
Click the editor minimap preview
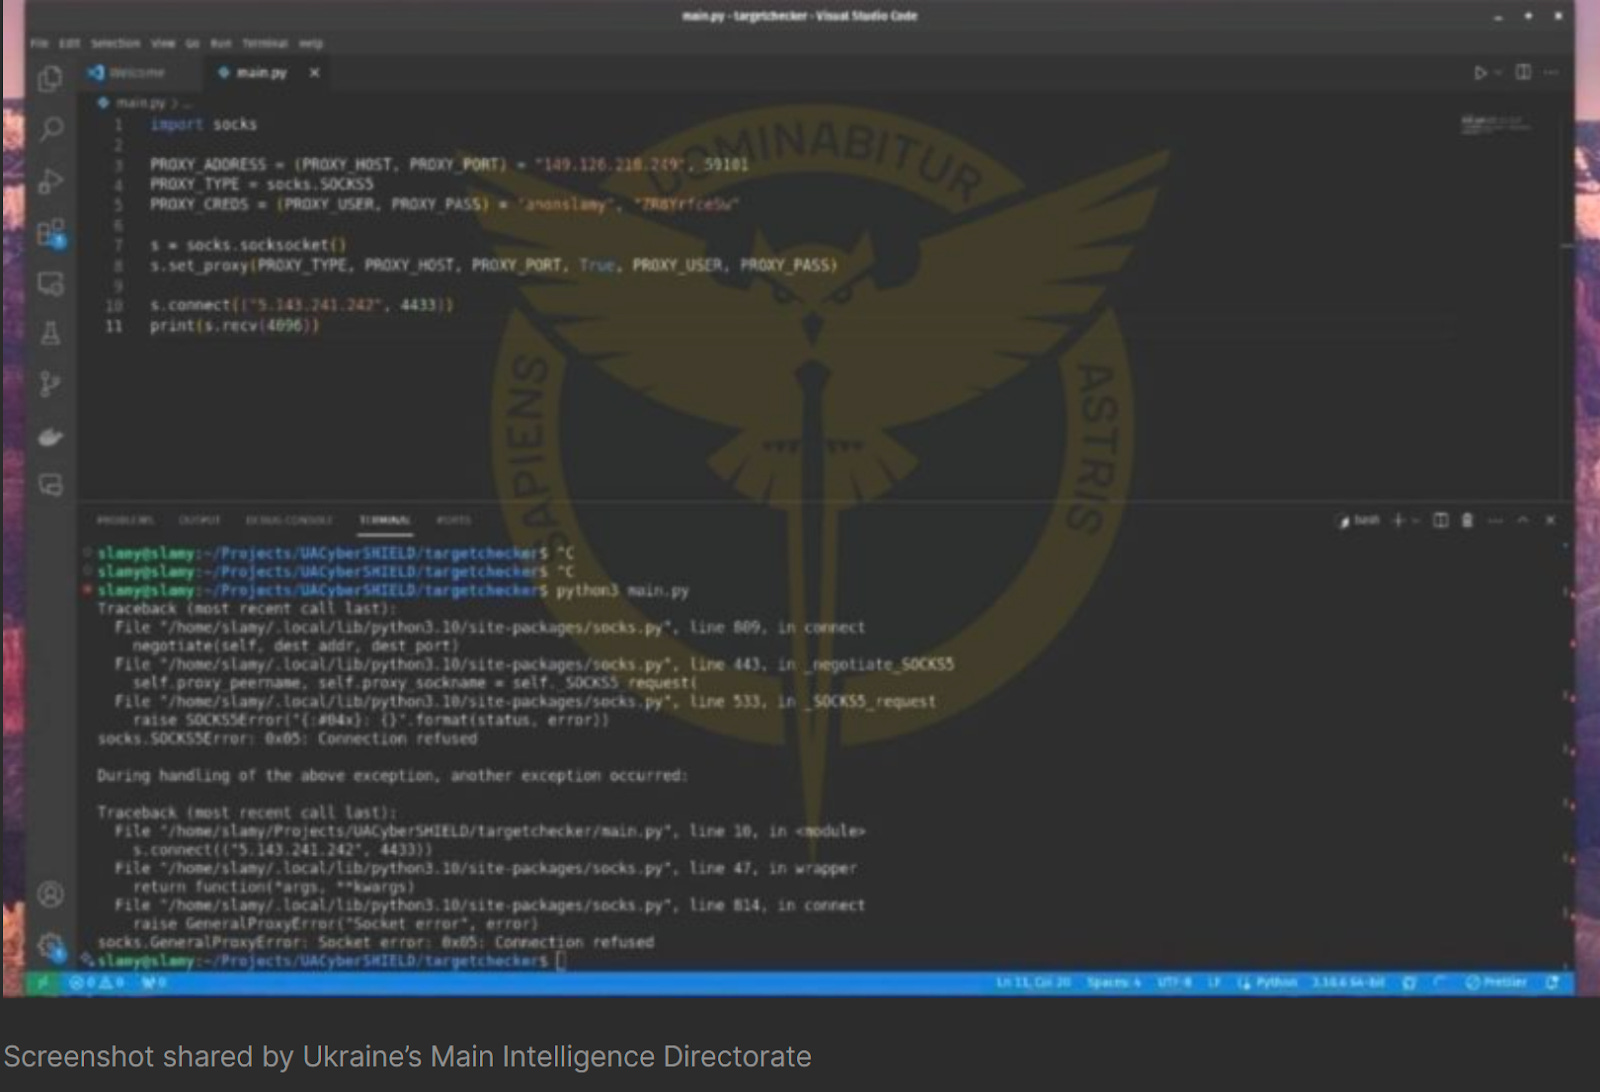pos(1495,125)
